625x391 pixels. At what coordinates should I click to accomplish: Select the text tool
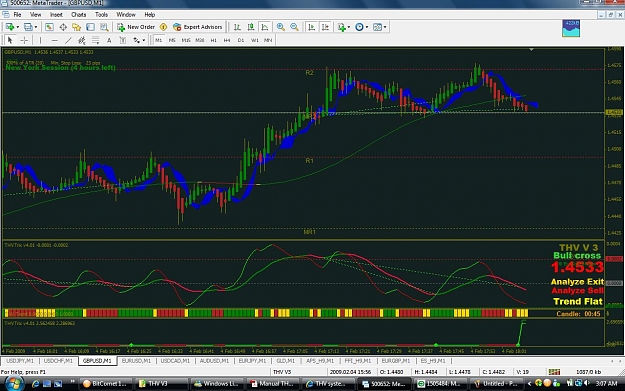tap(109, 40)
